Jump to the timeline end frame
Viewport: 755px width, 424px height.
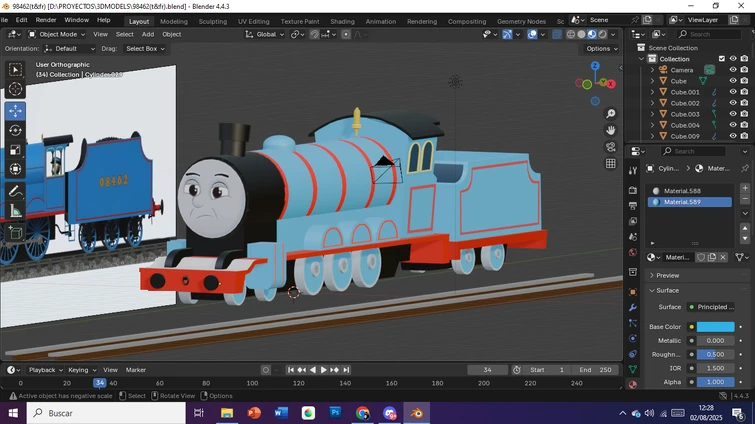click(346, 370)
